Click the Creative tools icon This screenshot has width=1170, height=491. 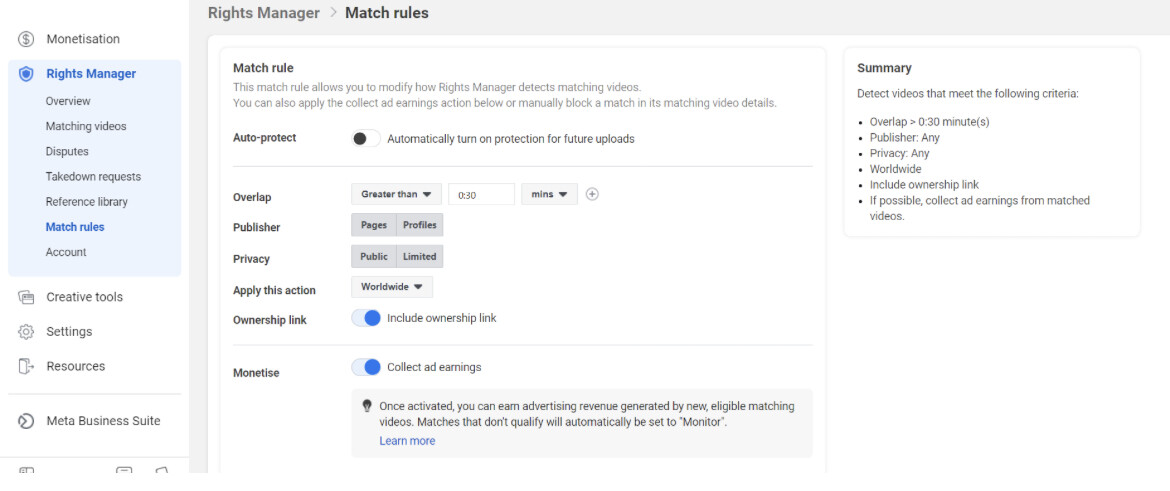tap(26, 297)
